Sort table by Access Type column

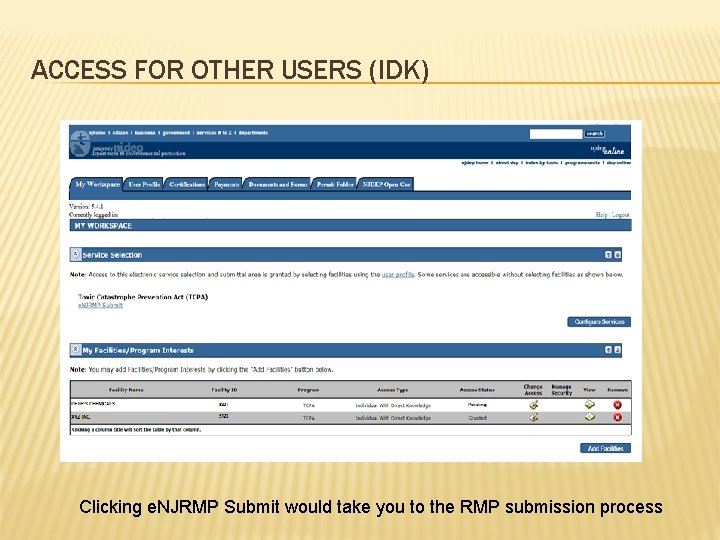392,390
